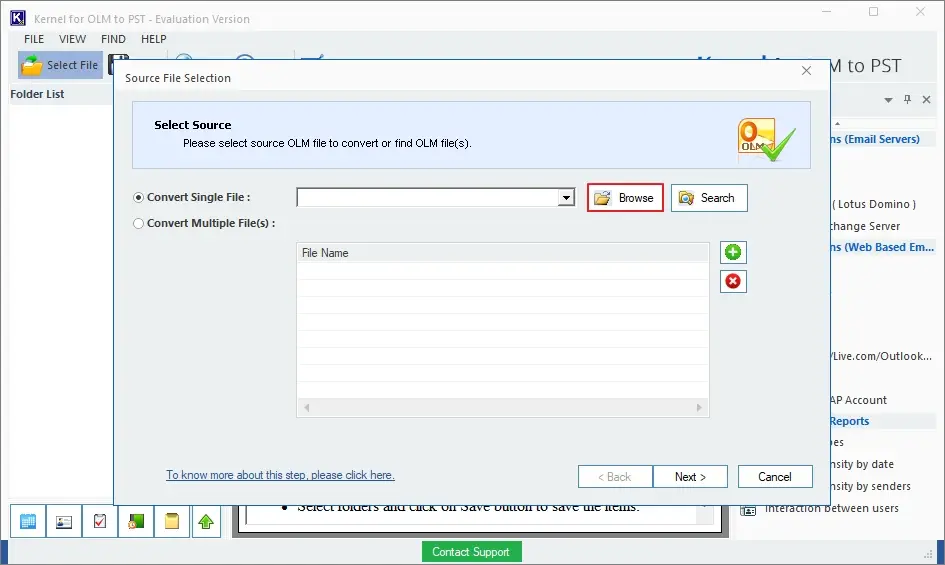This screenshot has width=945, height=565.
Task: Click the Select File toolbar button
Action: 60,65
